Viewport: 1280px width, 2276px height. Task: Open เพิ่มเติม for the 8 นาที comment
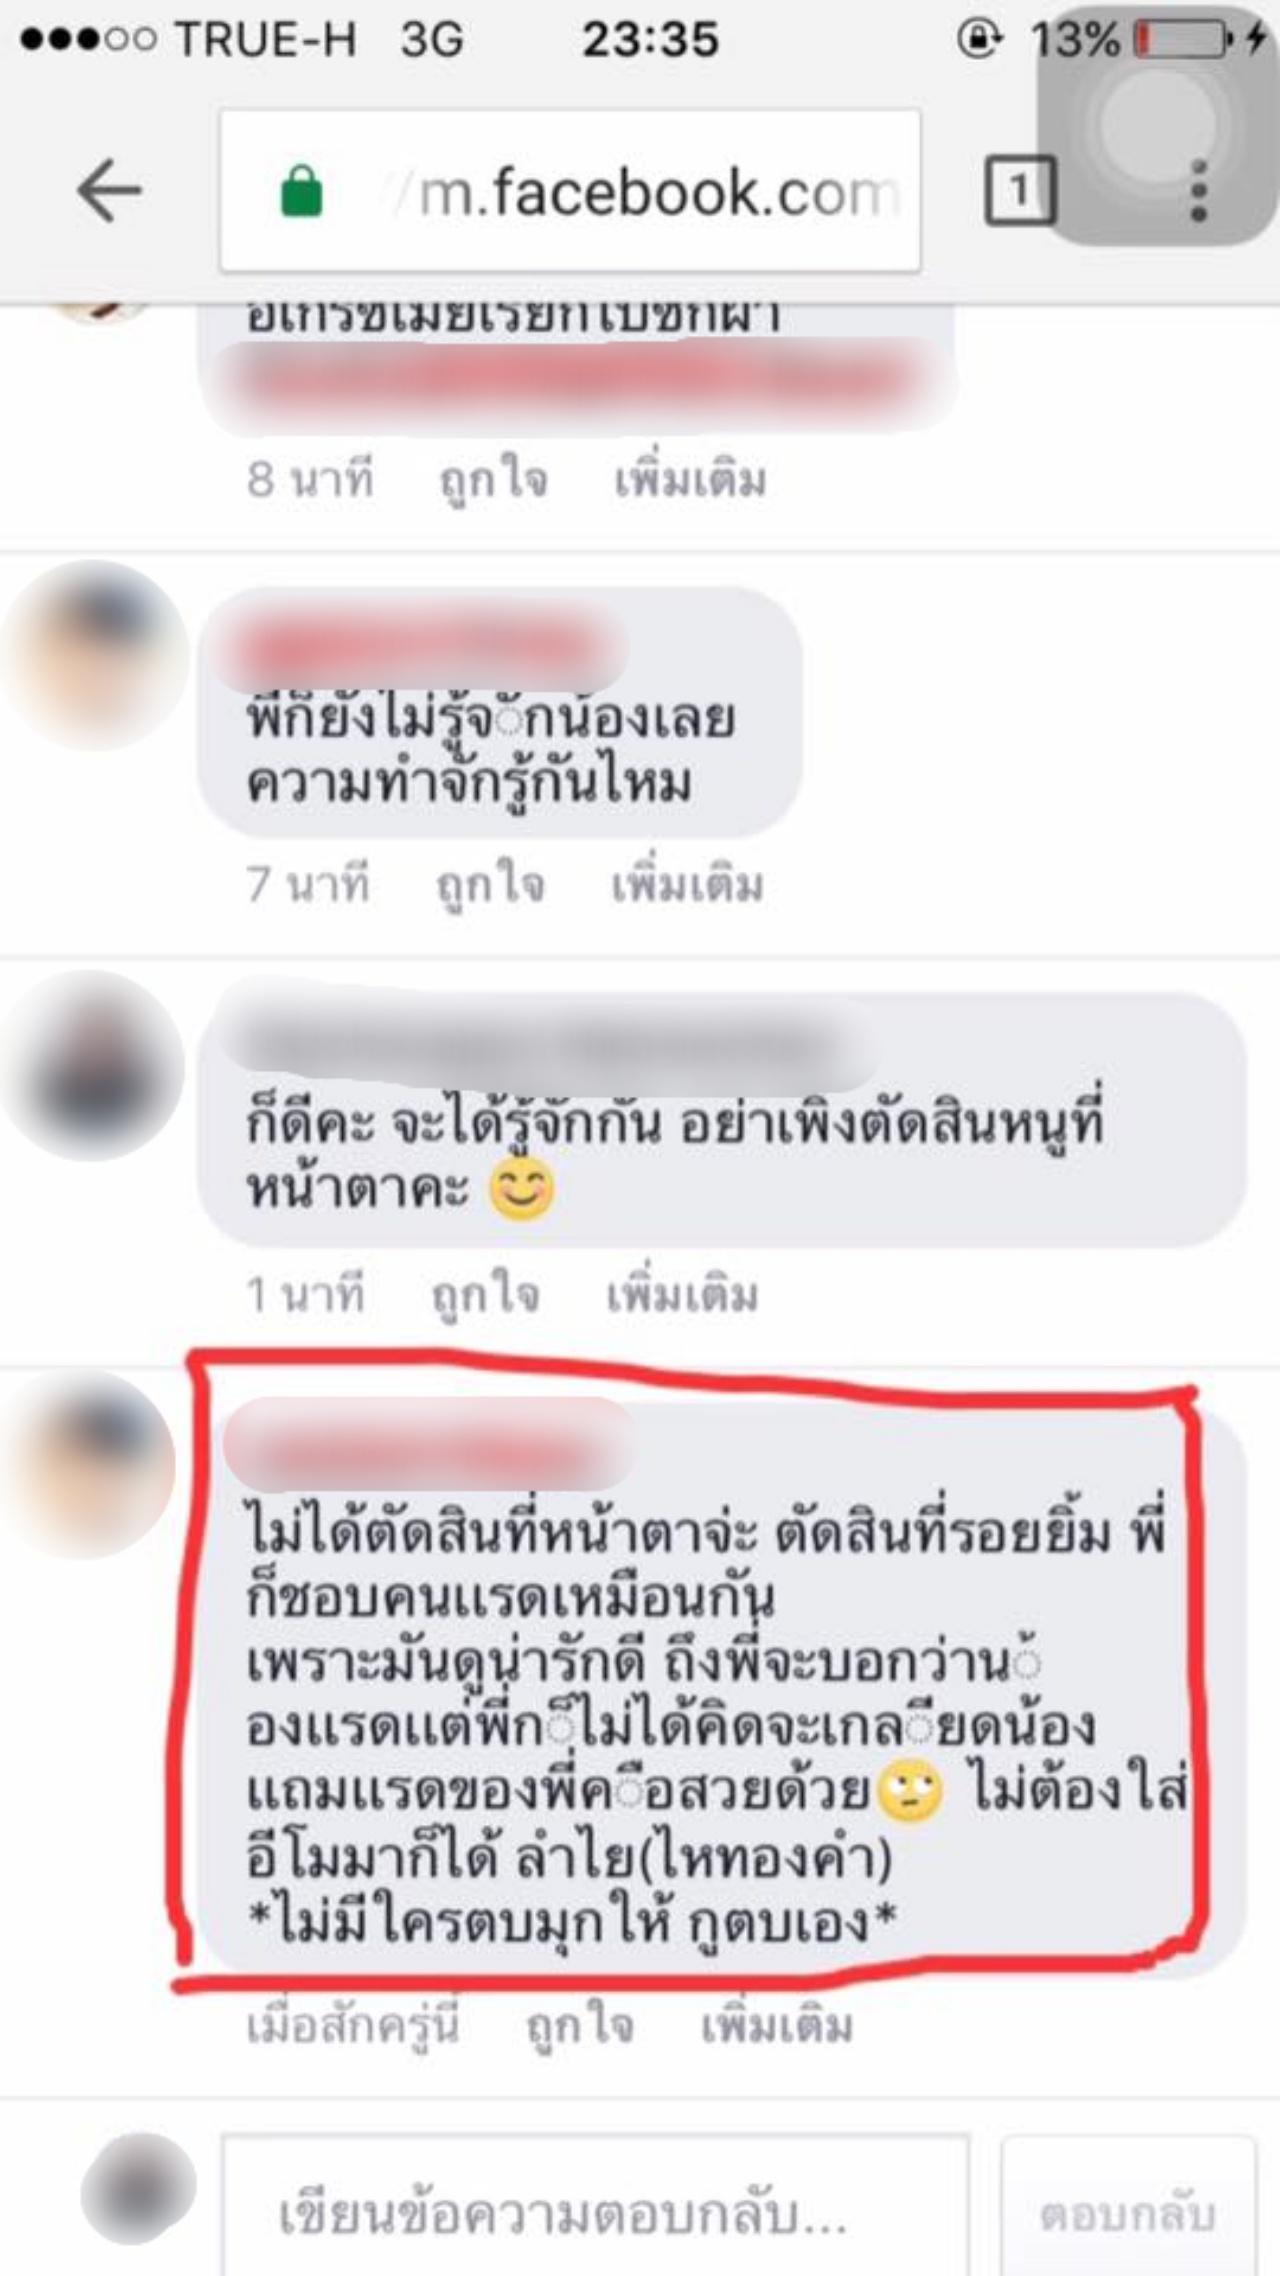pyautogui.click(x=690, y=479)
